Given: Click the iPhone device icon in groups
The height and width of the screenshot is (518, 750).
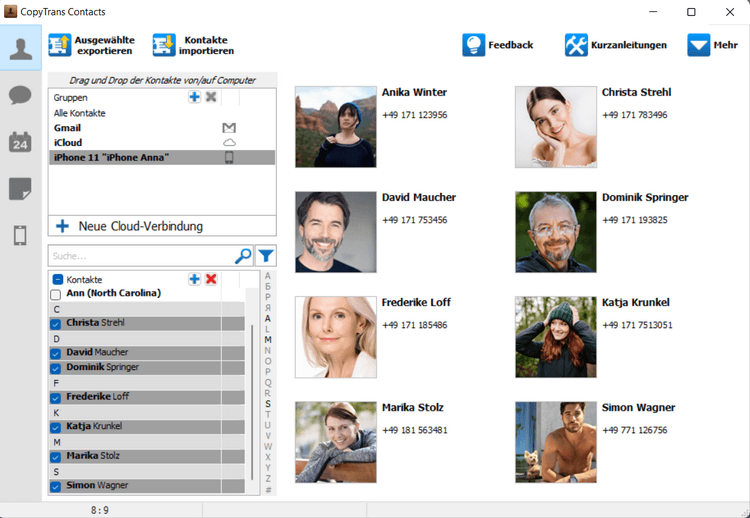Looking at the screenshot, I should (x=229, y=157).
